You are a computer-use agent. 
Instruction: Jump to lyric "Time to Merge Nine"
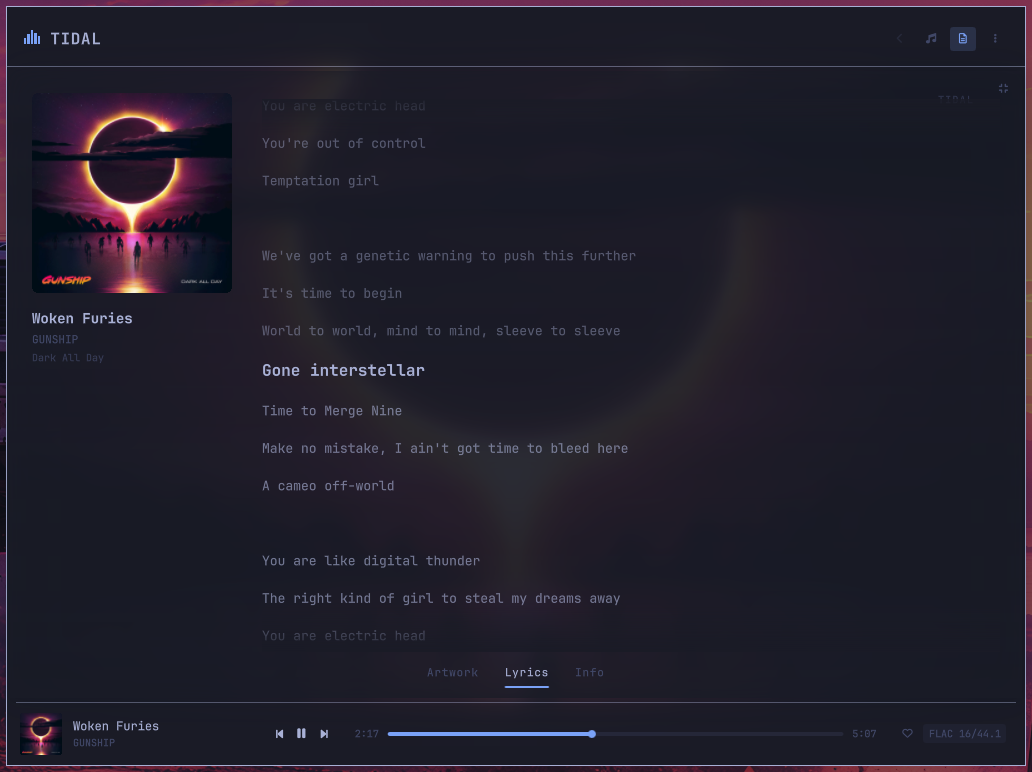pos(332,411)
